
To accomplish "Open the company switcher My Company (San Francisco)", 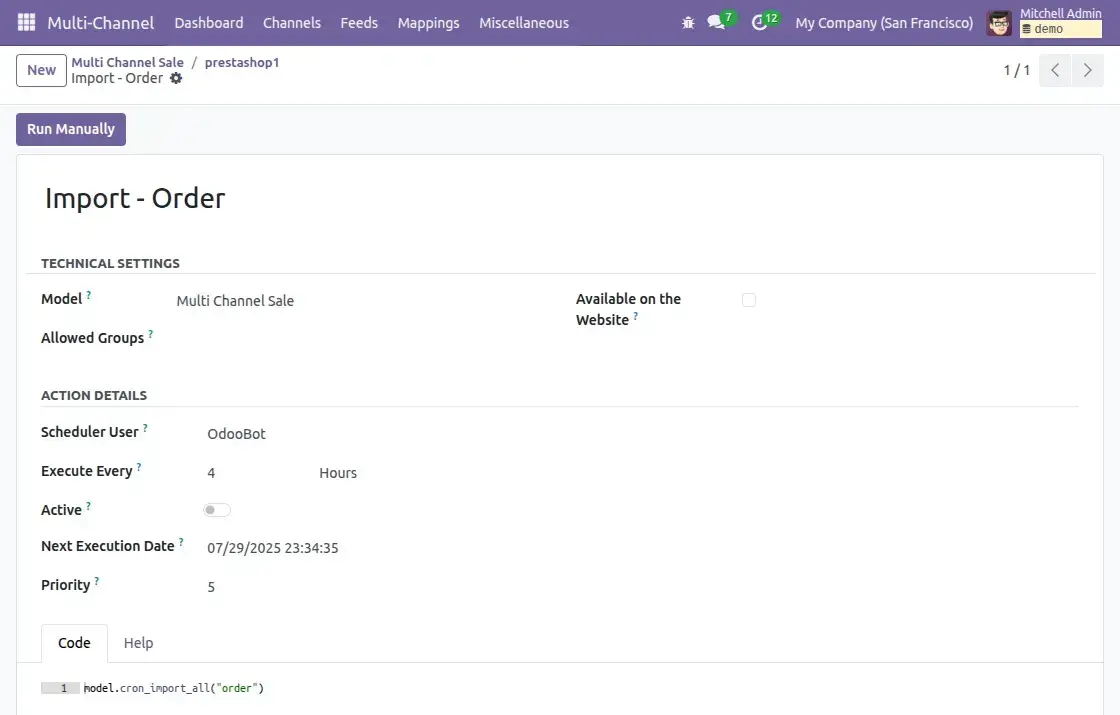I will [884, 23].
